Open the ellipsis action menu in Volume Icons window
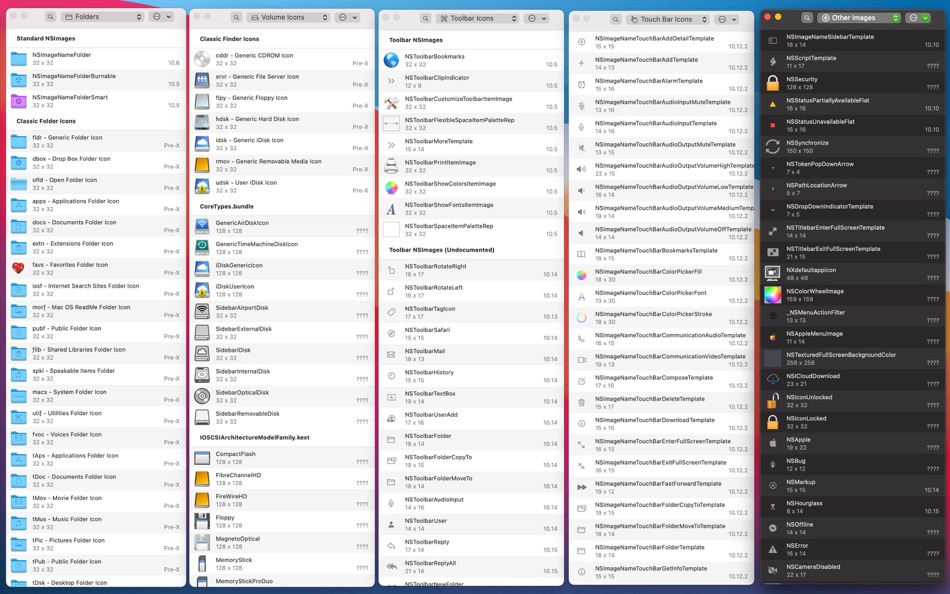Screen dimensions: 950x594 coord(347,17)
